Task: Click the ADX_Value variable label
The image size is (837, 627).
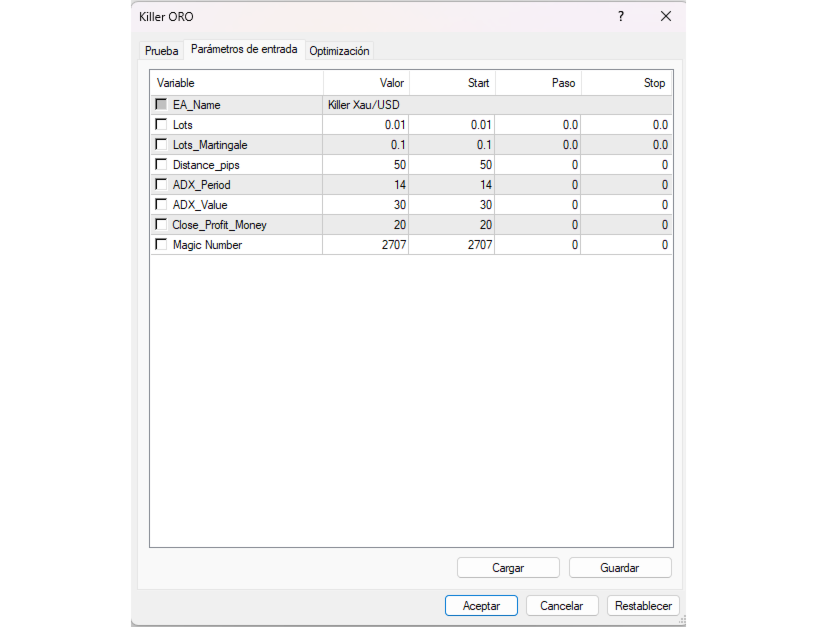Action: [x=200, y=205]
